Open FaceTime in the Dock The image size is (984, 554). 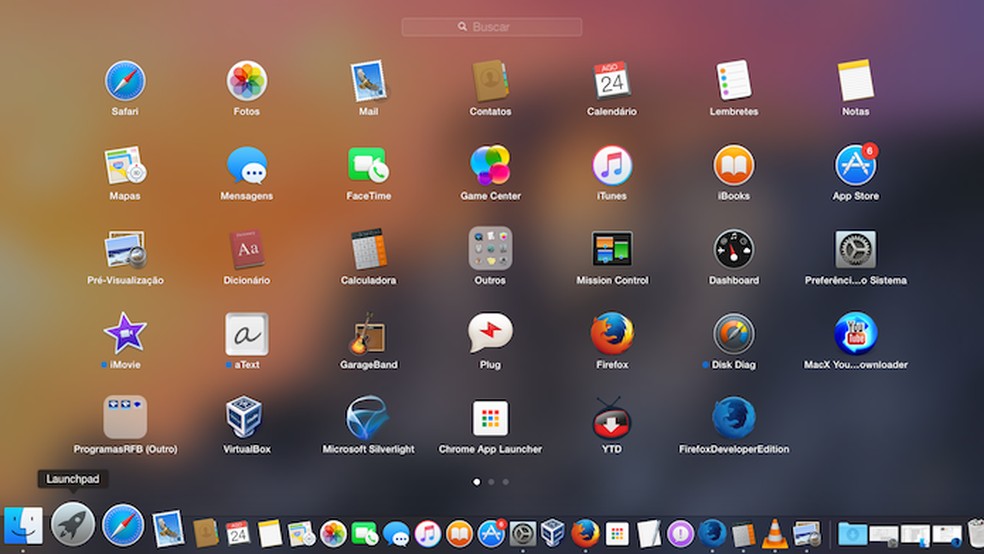pos(365,534)
